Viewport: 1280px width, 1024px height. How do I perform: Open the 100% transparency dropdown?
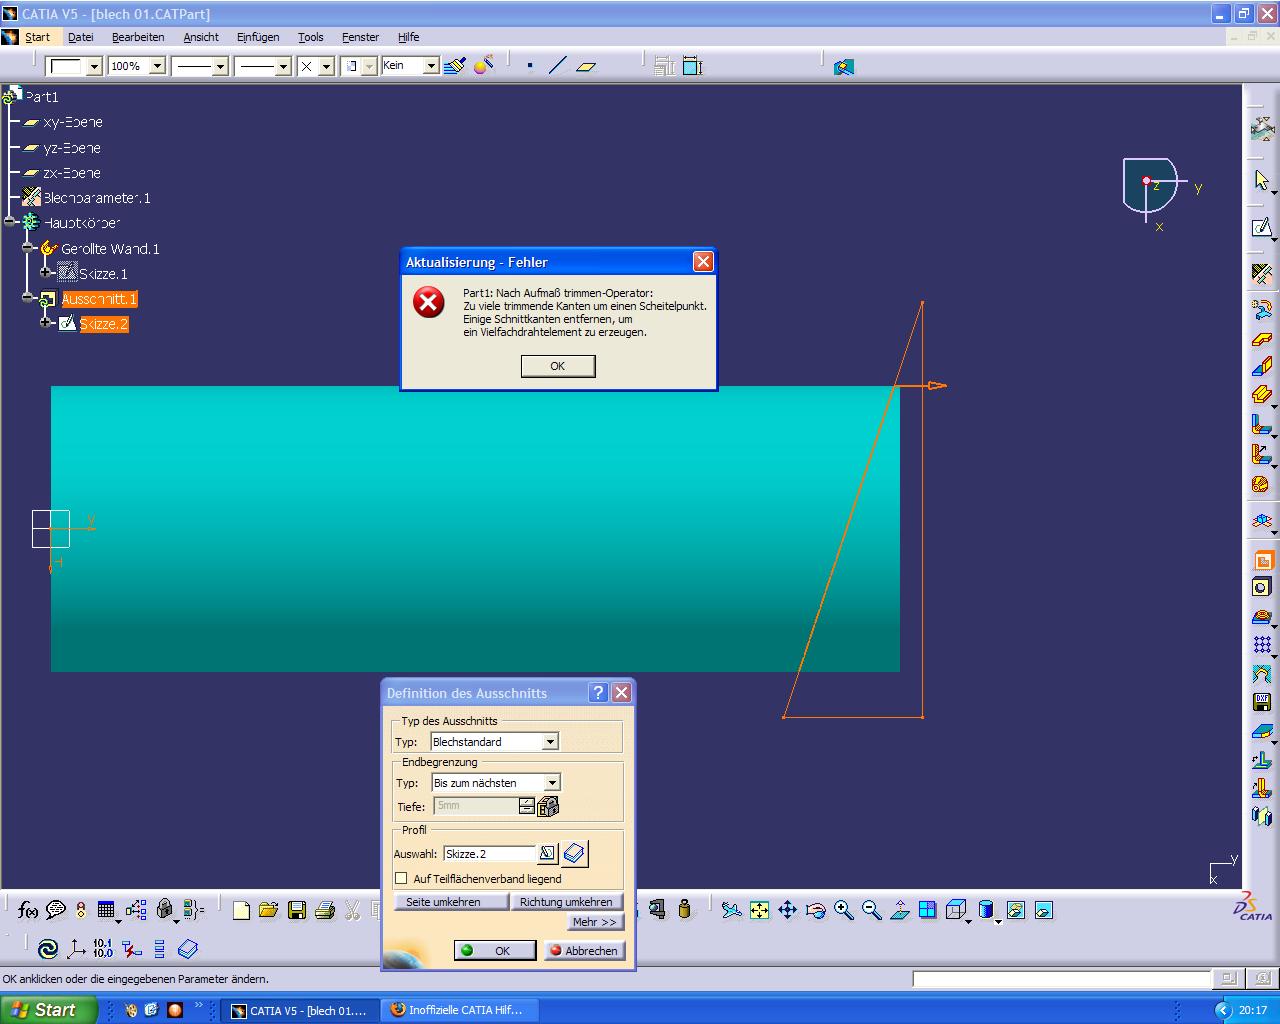click(x=157, y=66)
